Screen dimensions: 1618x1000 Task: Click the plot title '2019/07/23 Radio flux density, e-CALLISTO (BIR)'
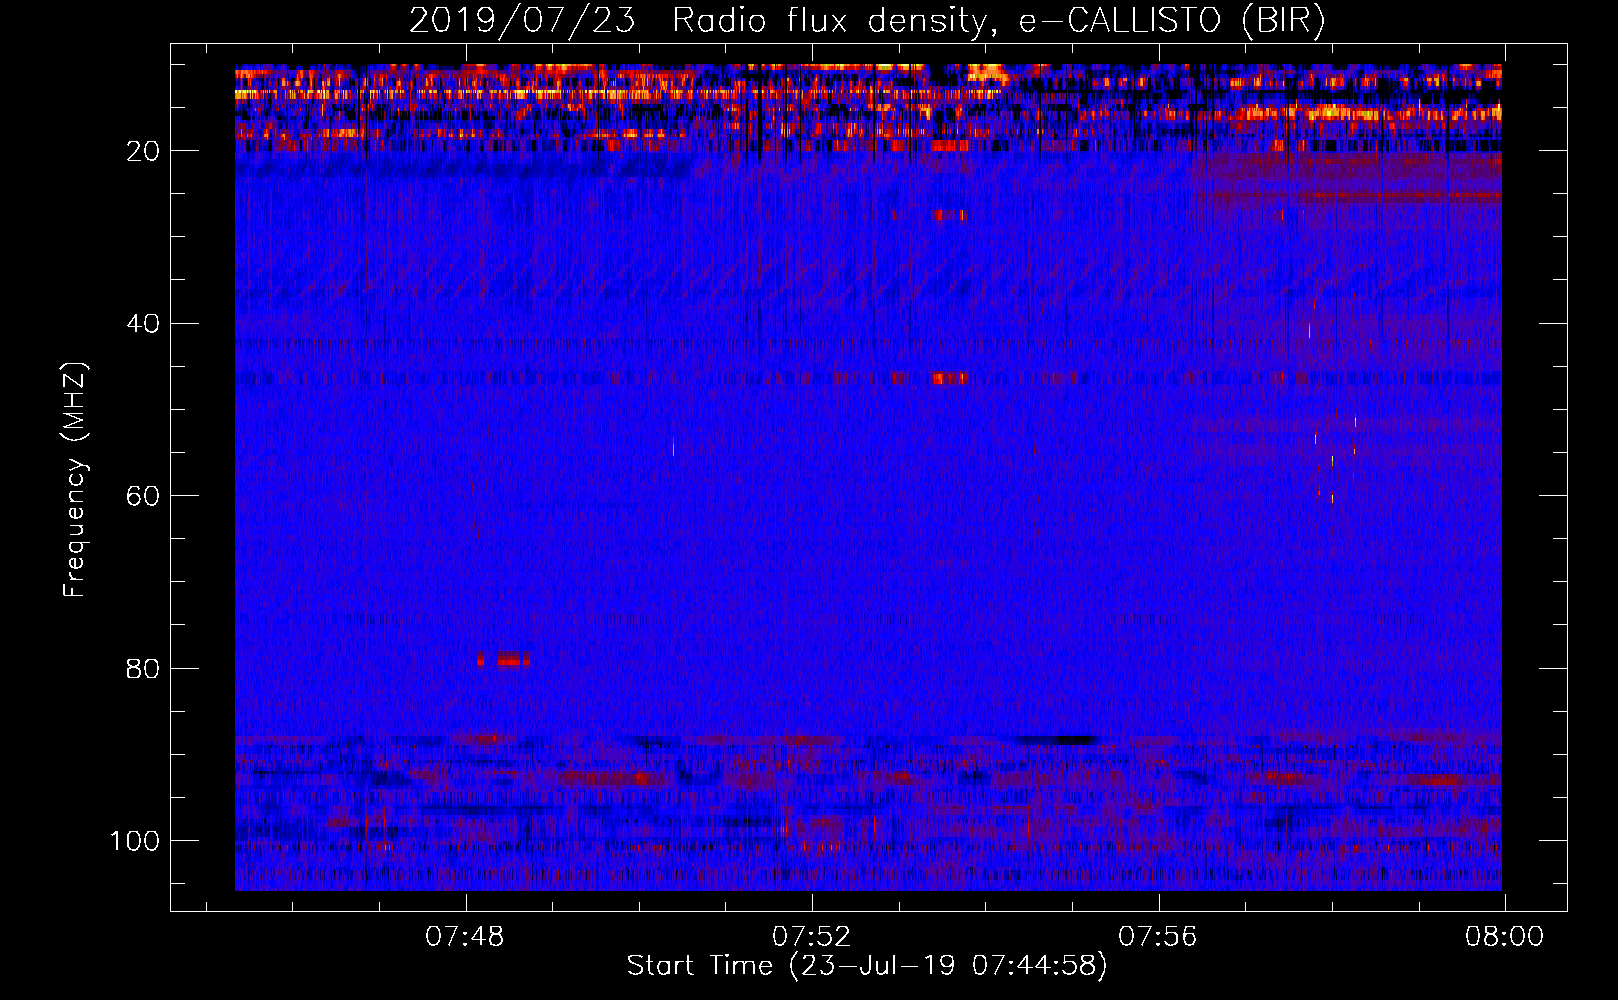click(867, 20)
